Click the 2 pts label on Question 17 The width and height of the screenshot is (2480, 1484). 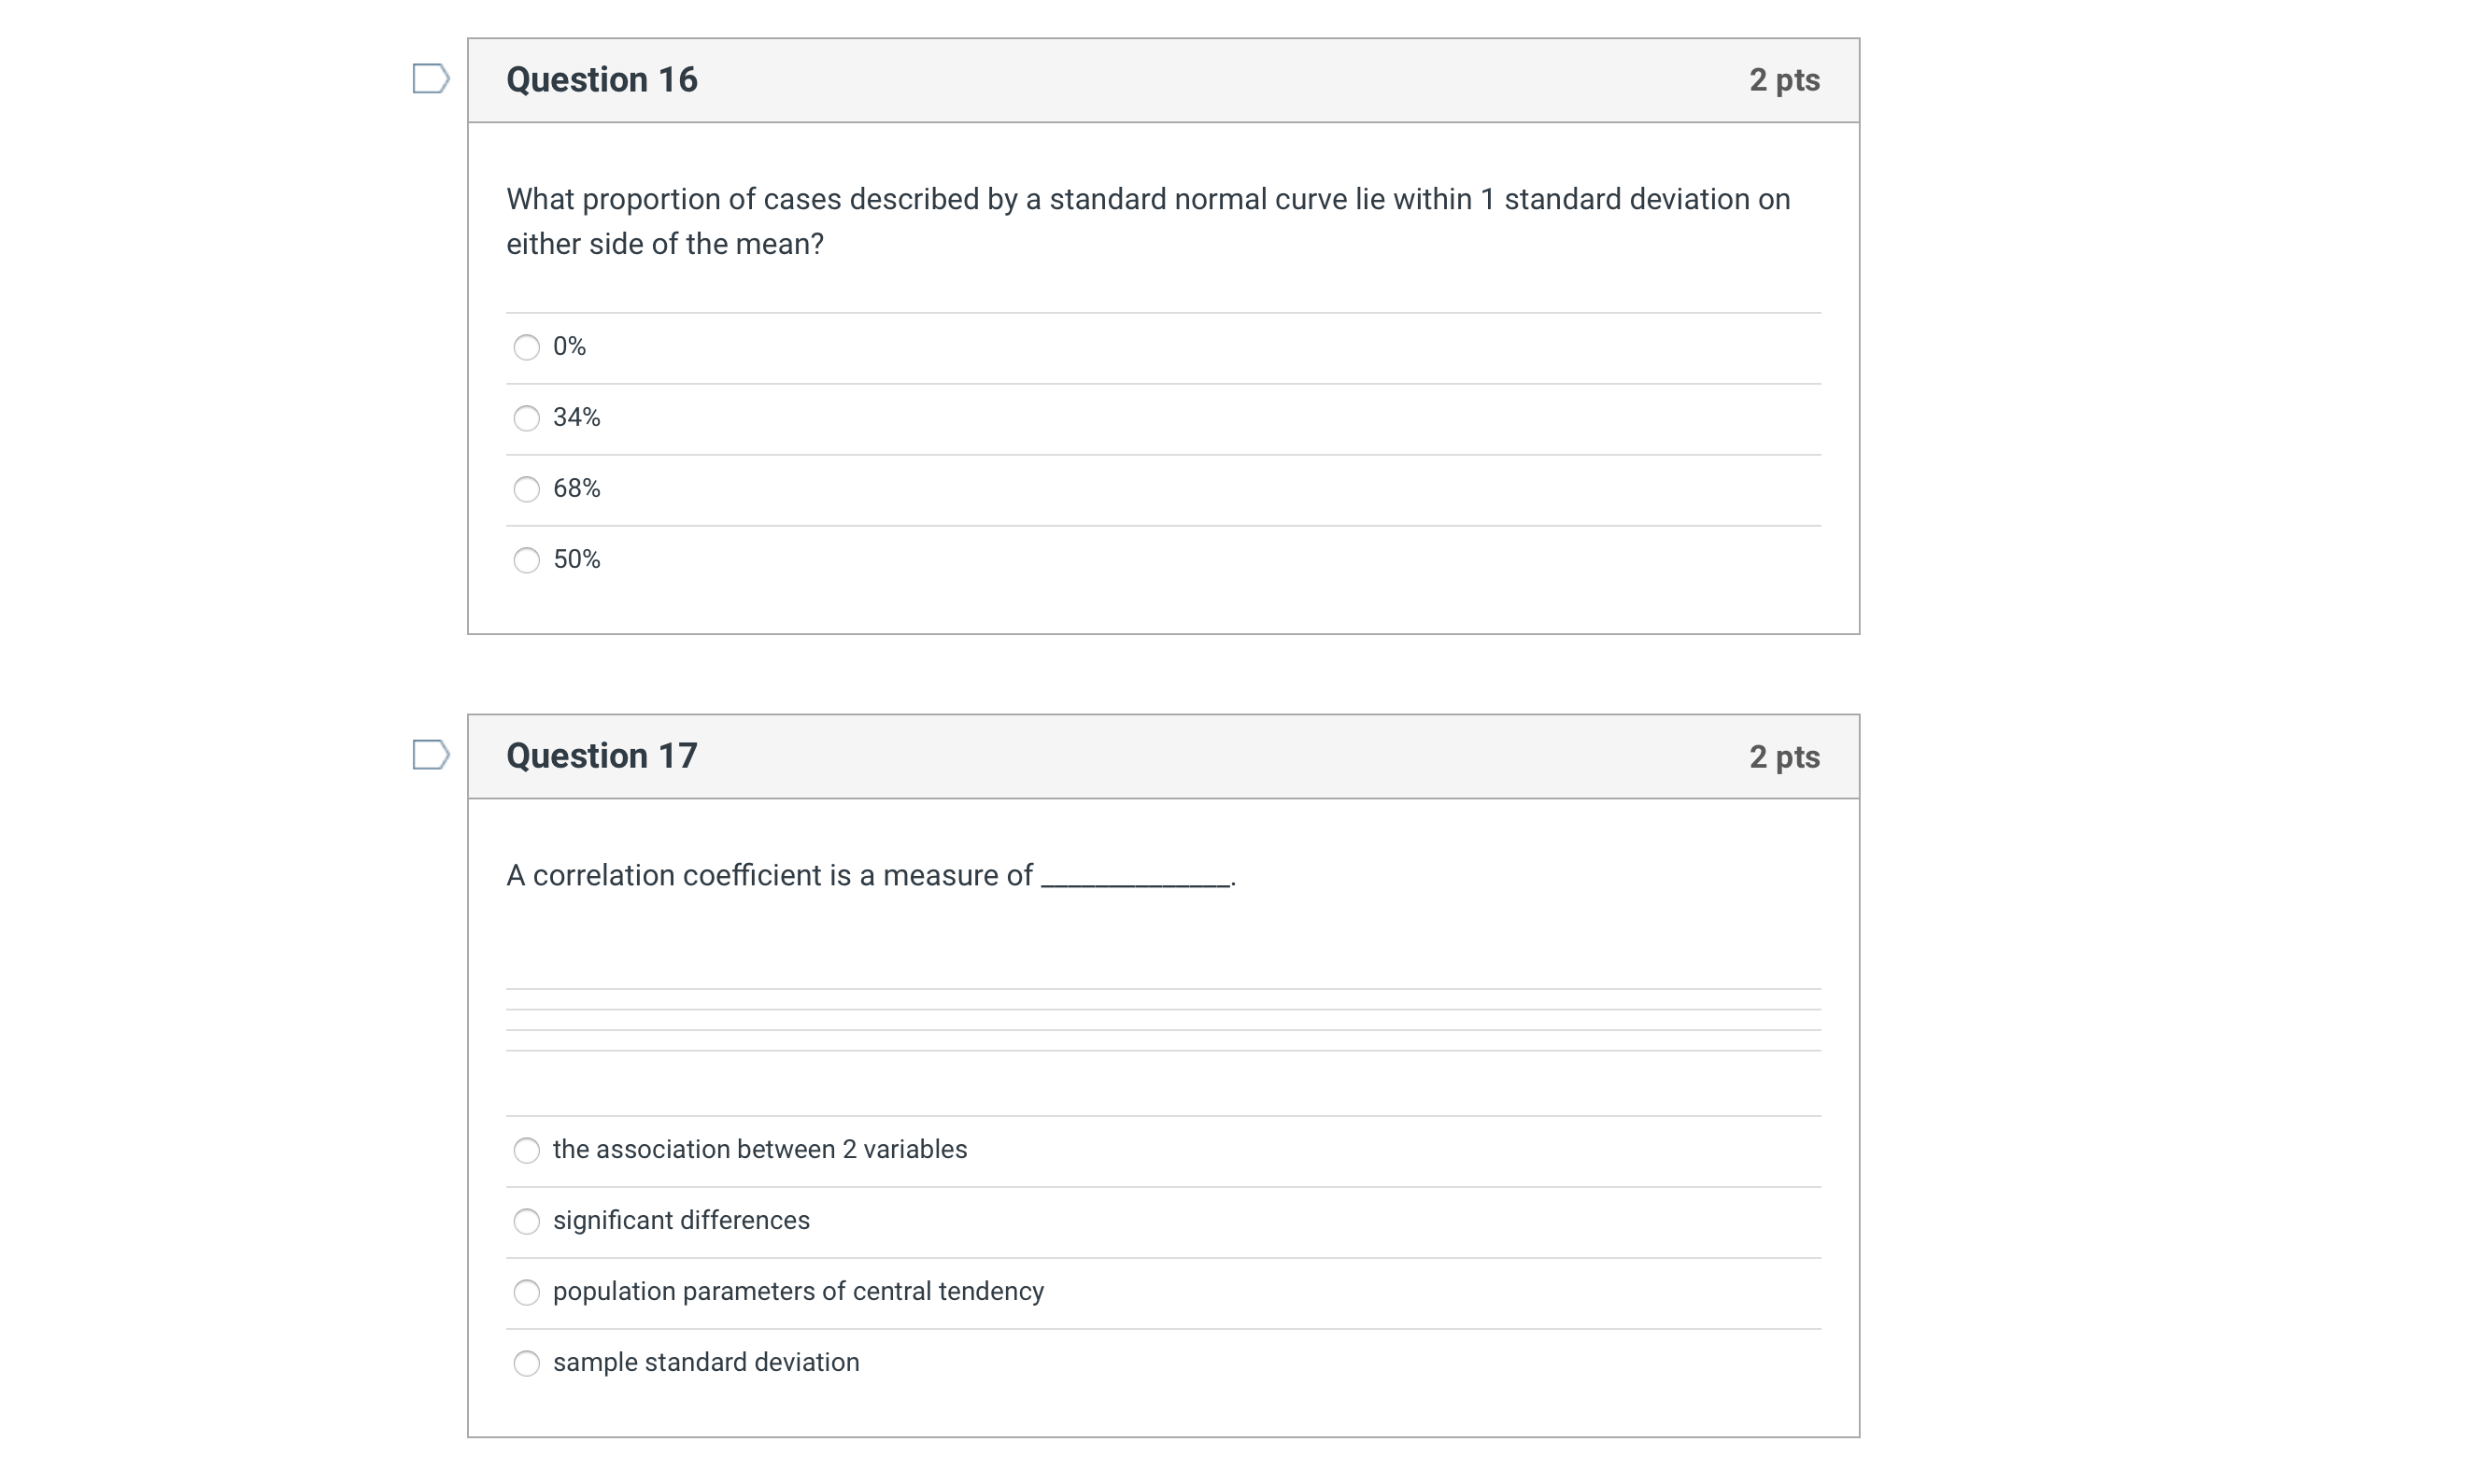tap(1783, 757)
